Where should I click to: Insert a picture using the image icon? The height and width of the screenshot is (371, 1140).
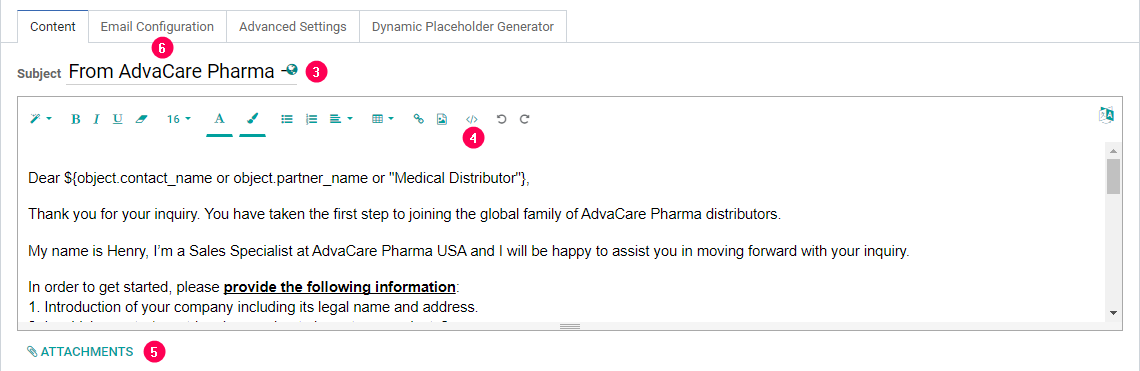[441, 119]
